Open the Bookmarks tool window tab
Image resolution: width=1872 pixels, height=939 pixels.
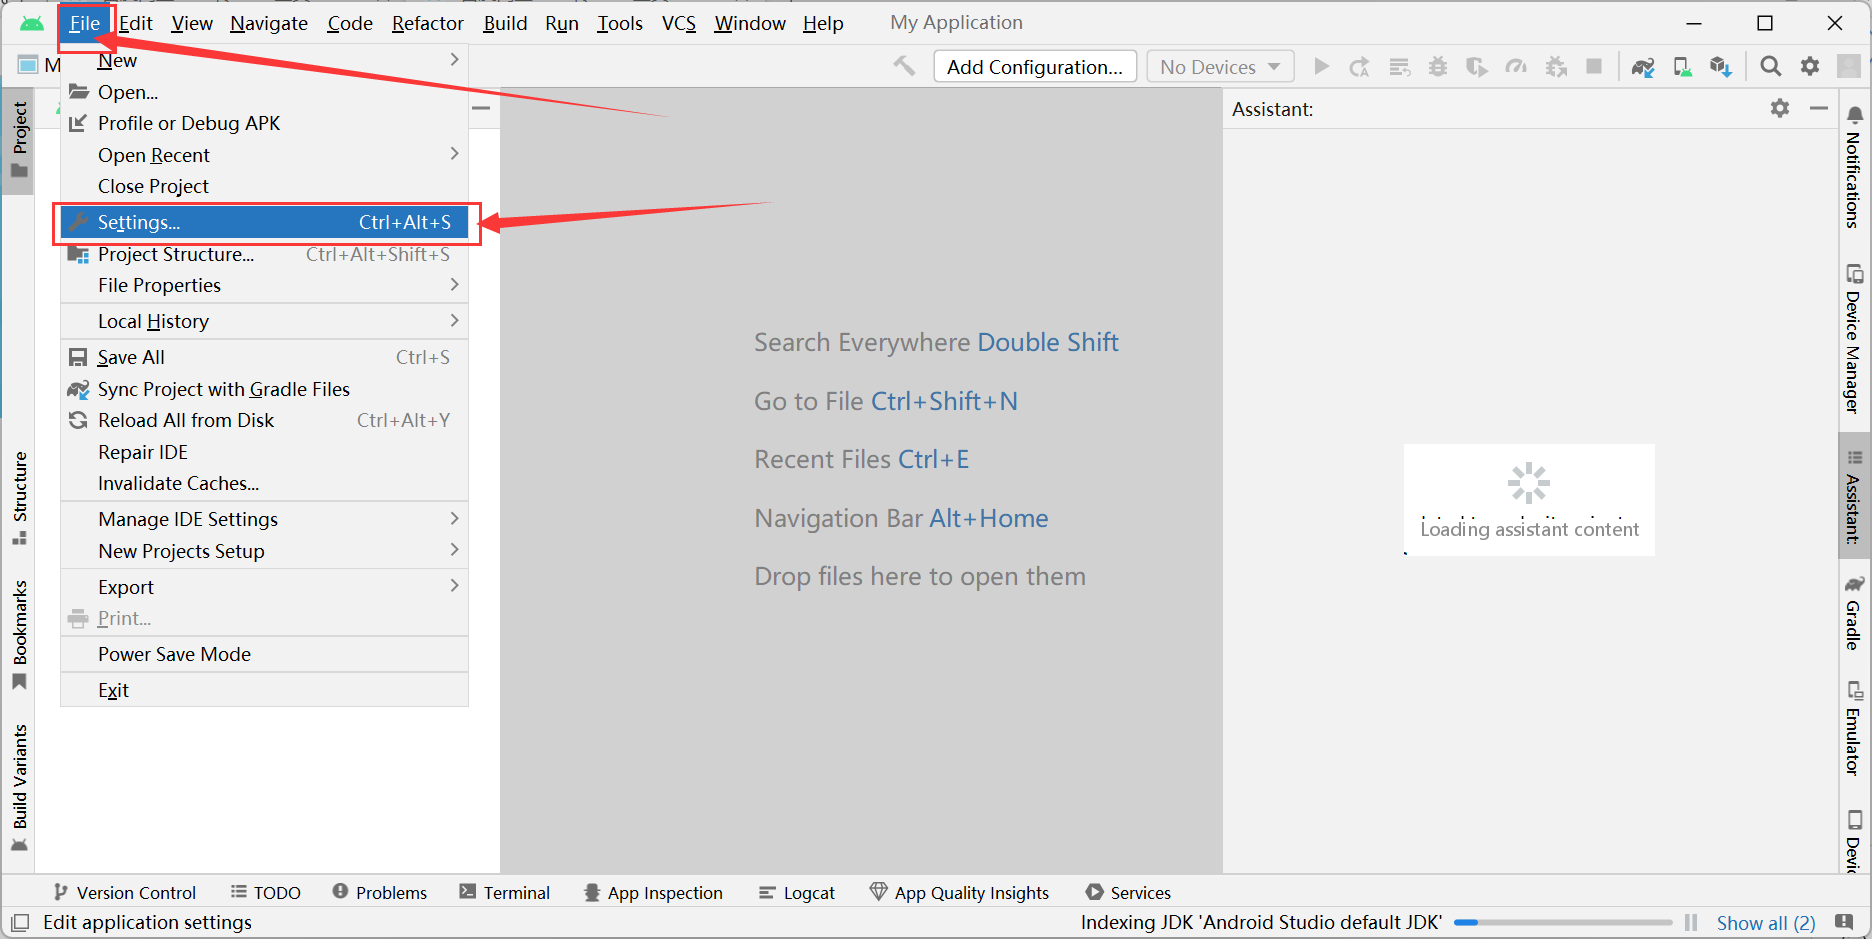pos(19,634)
